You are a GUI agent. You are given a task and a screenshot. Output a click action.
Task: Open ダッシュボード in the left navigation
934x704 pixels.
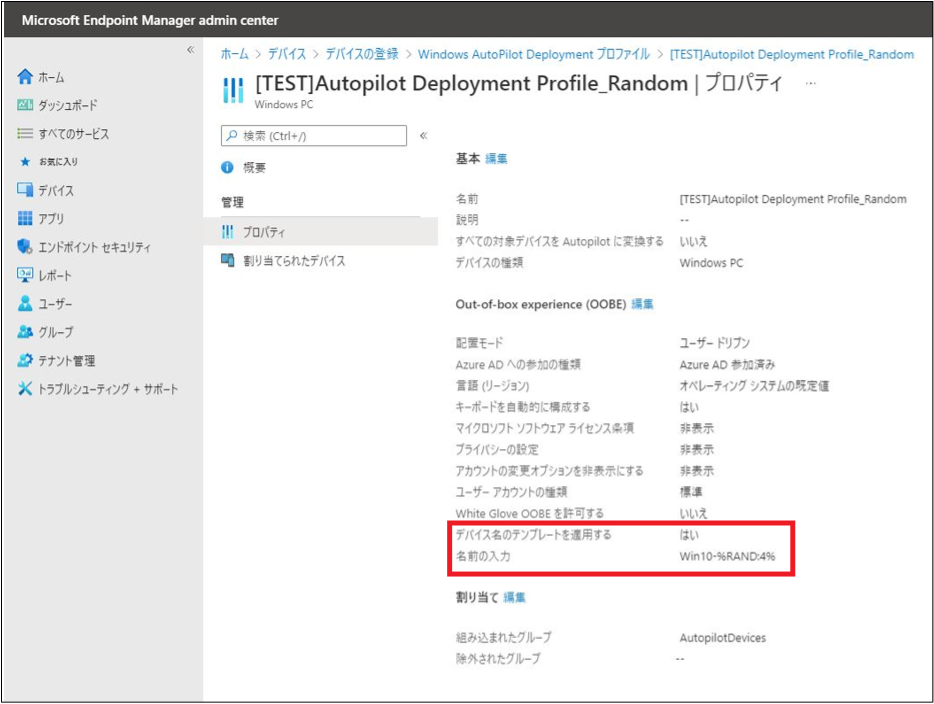tap(68, 105)
